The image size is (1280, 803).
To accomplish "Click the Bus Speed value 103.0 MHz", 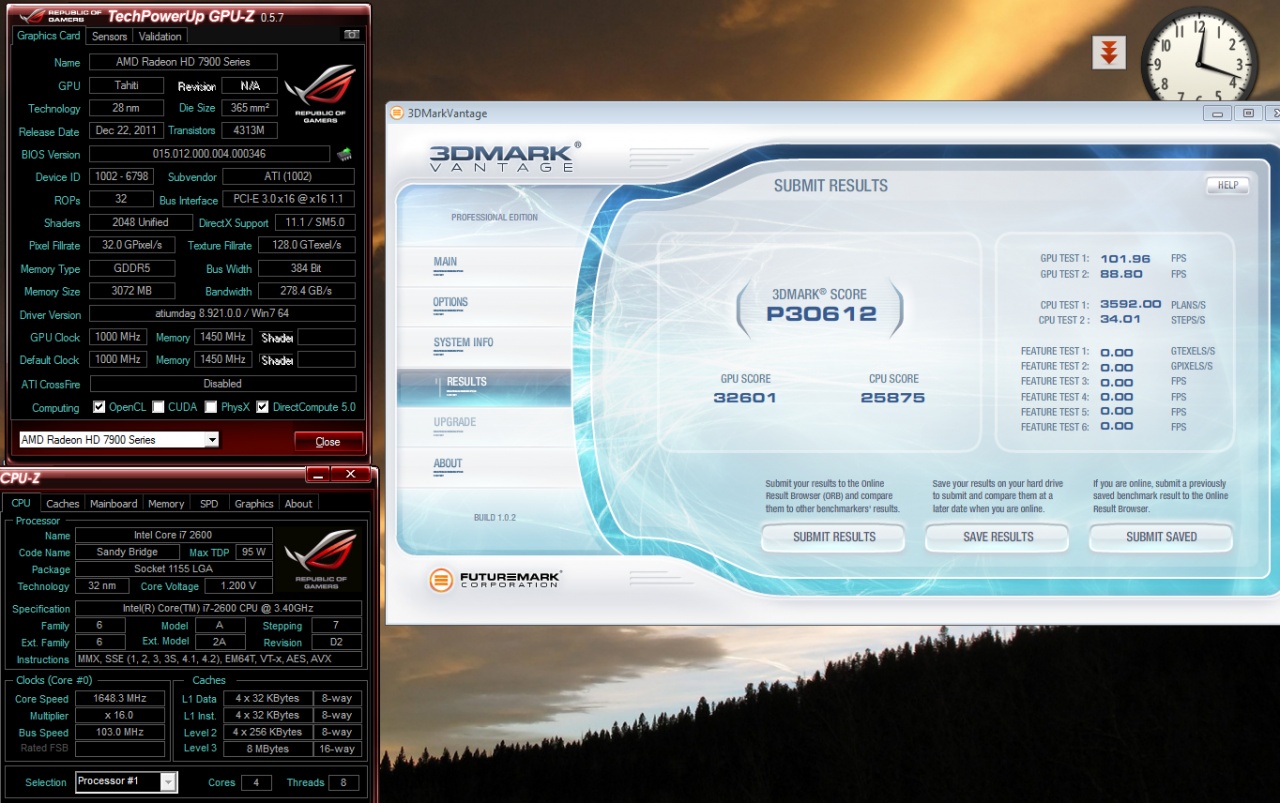I will (x=120, y=733).
